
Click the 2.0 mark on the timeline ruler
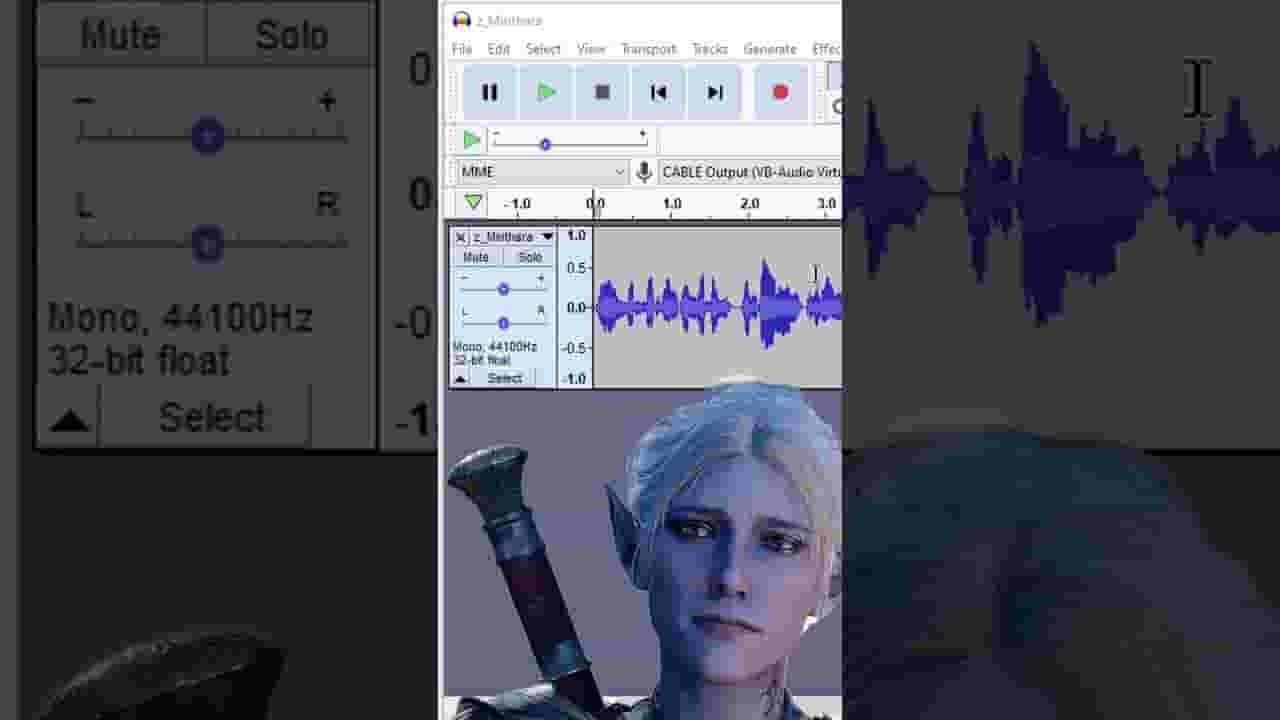749,204
